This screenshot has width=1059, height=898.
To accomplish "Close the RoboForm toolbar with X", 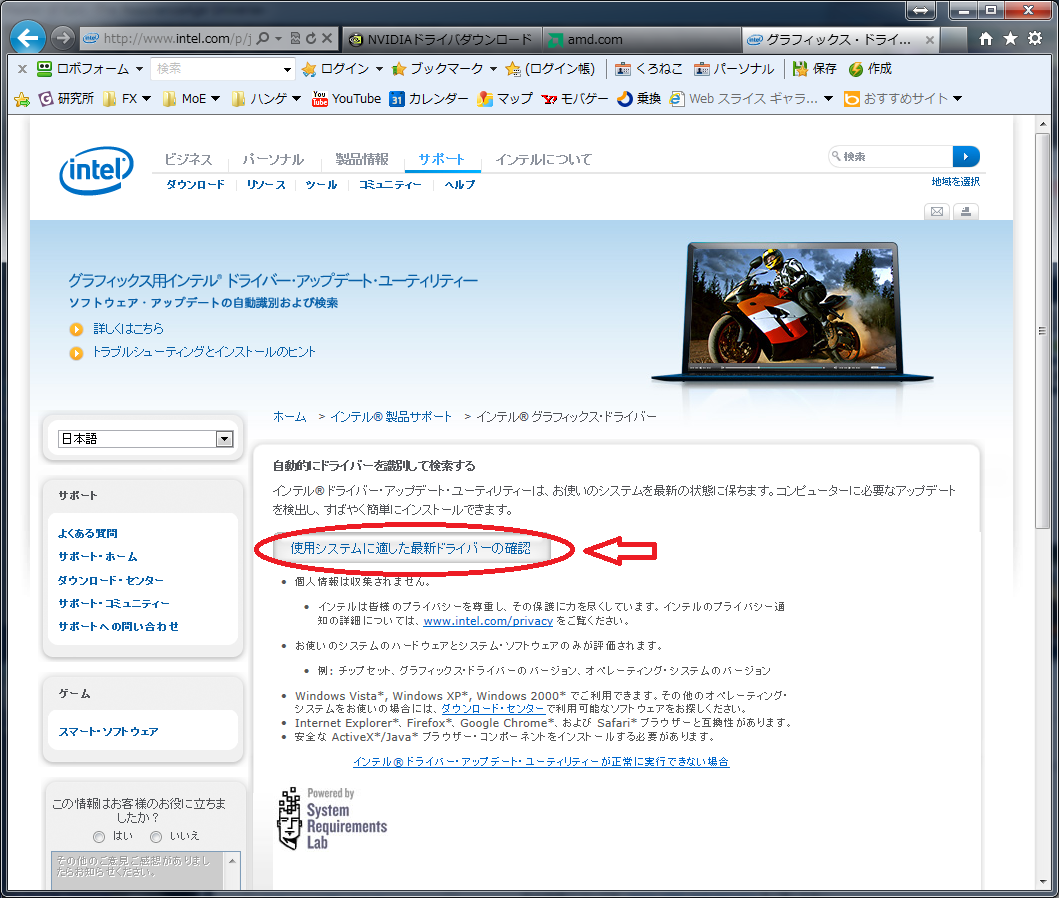I will [x=22, y=69].
